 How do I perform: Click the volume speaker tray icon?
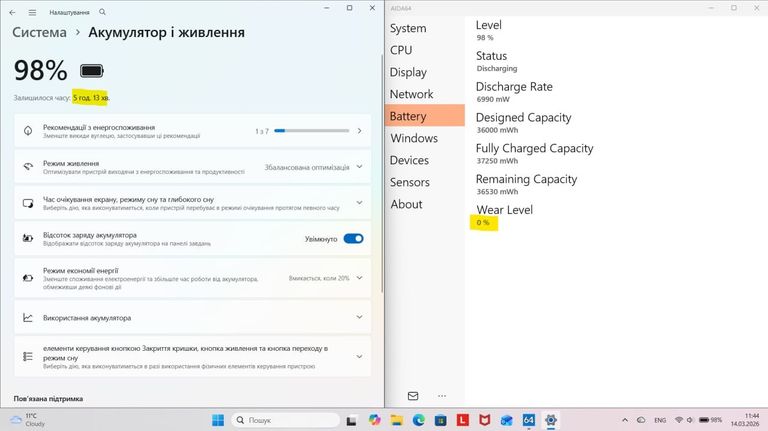690,420
